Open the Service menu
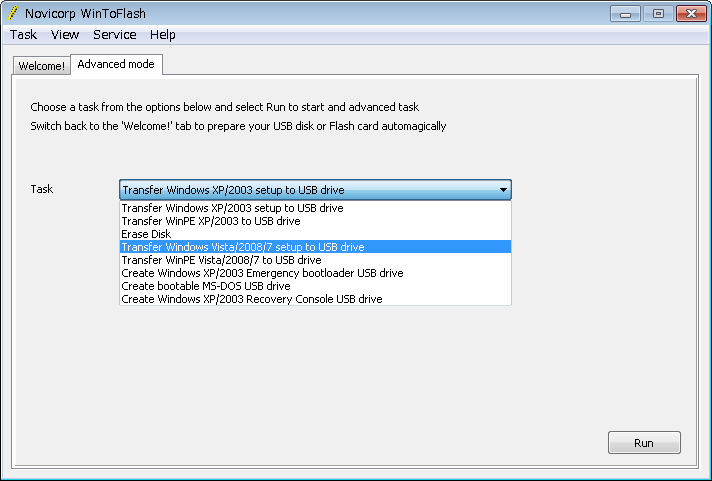 click(114, 35)
